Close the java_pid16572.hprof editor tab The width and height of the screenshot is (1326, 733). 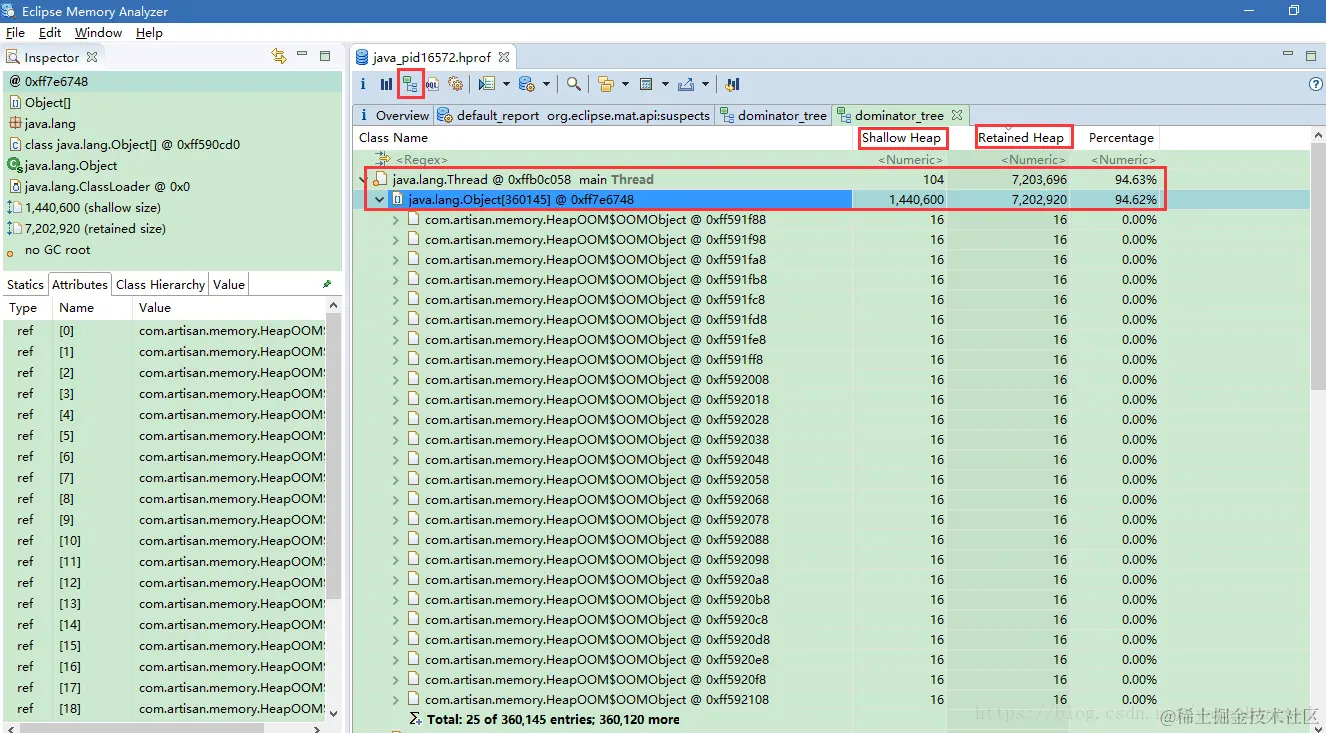pos(504,57)
